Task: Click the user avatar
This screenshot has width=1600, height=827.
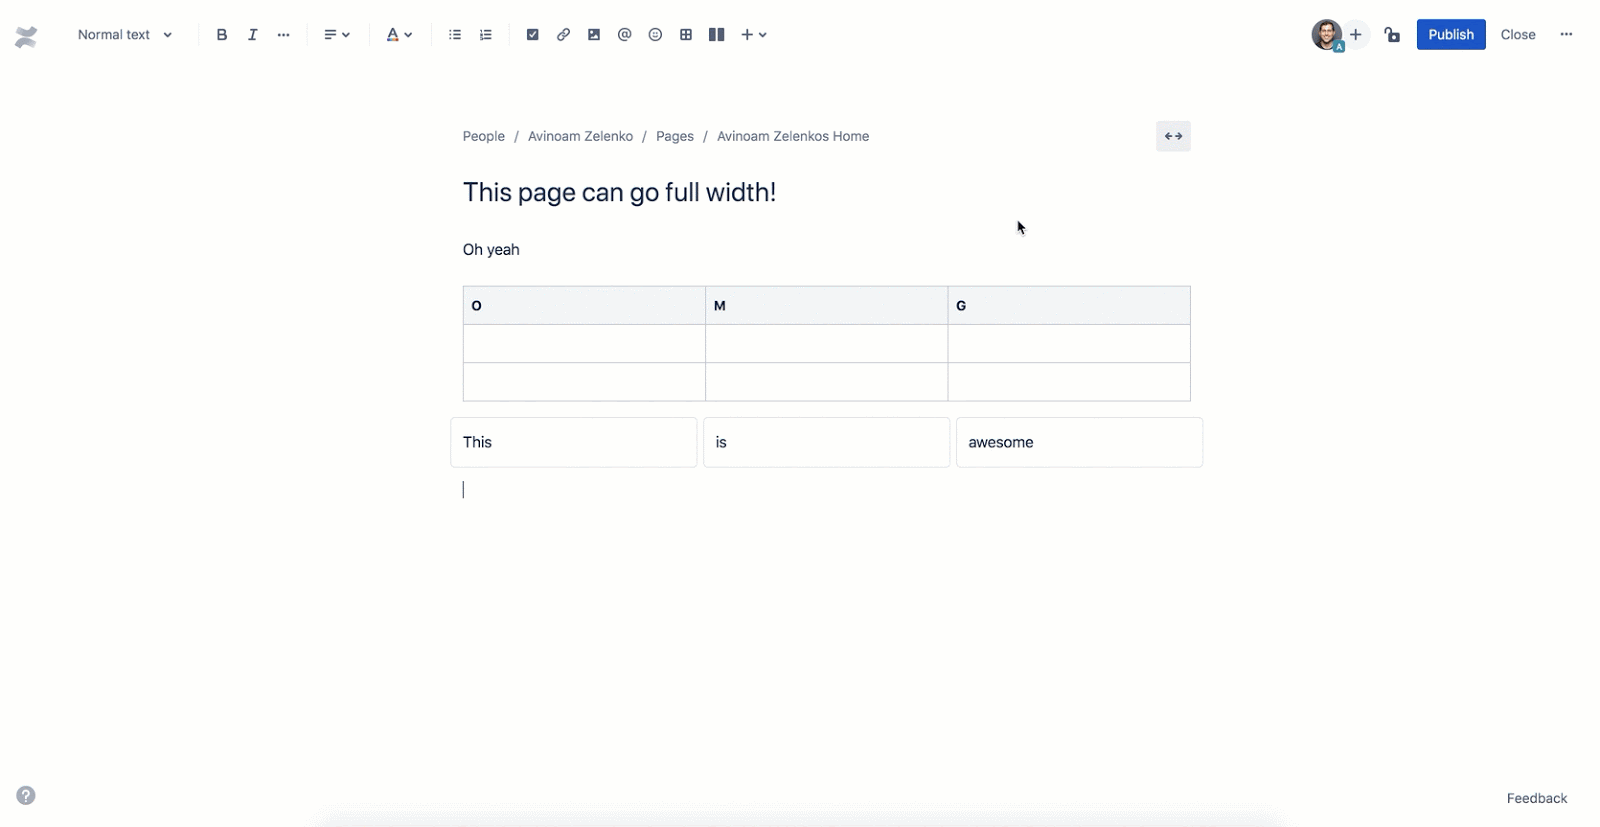Action: 1327,35
